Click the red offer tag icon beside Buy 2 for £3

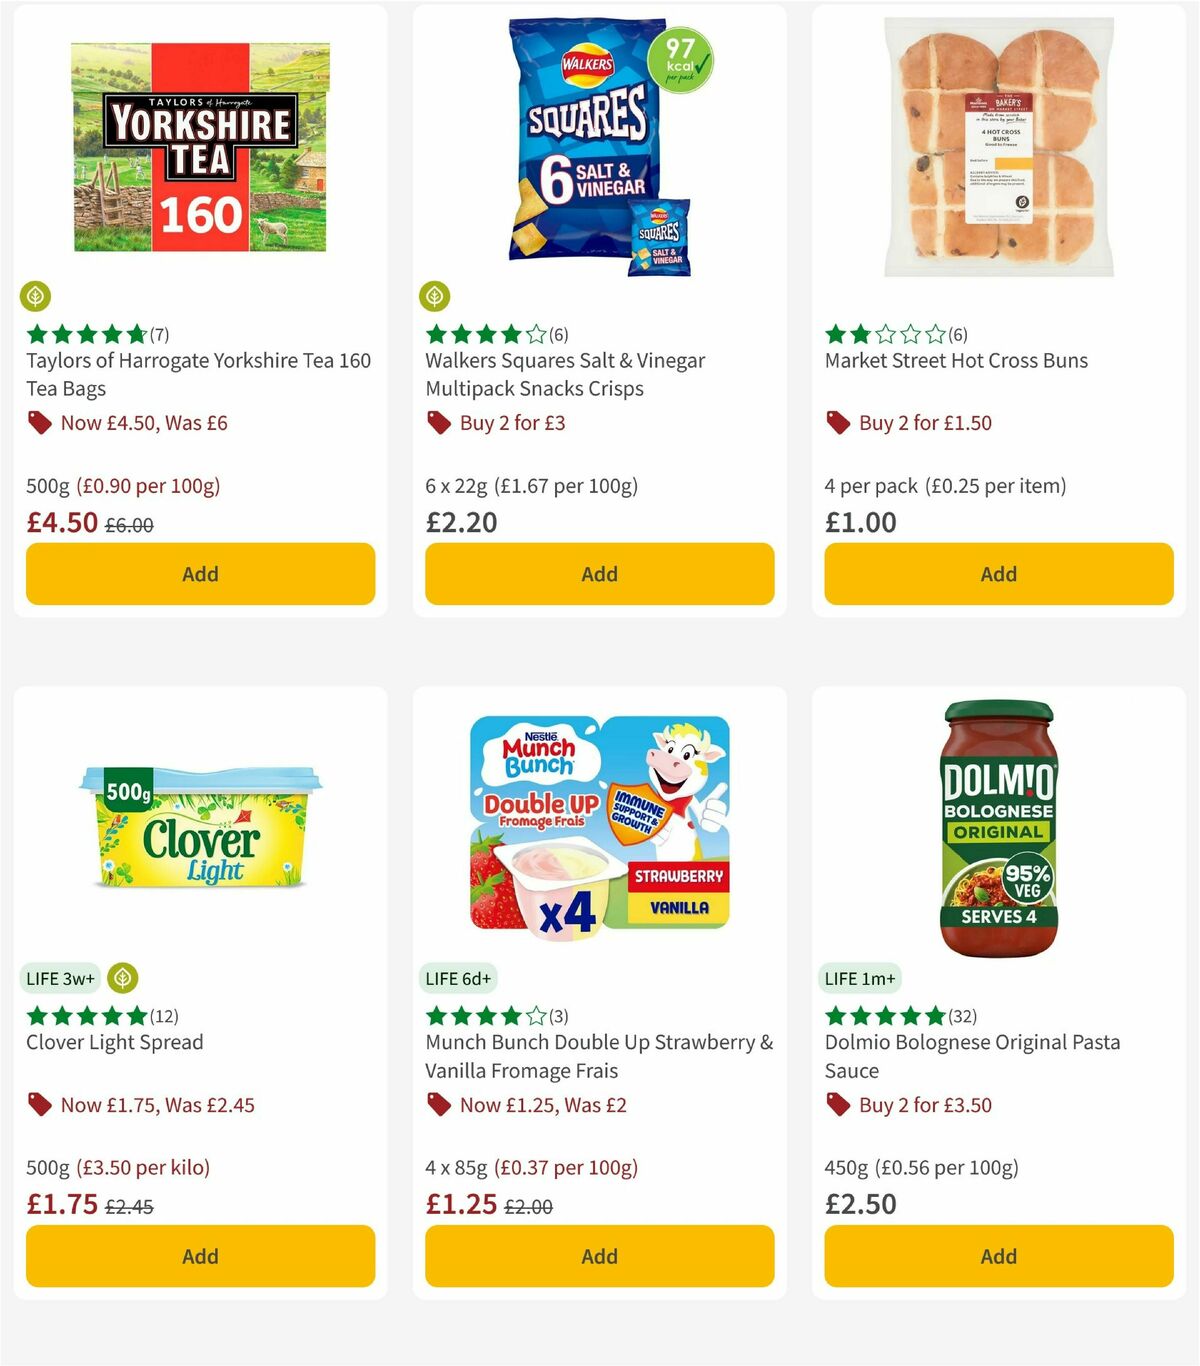pyautogui.click(x=437, y=423)
